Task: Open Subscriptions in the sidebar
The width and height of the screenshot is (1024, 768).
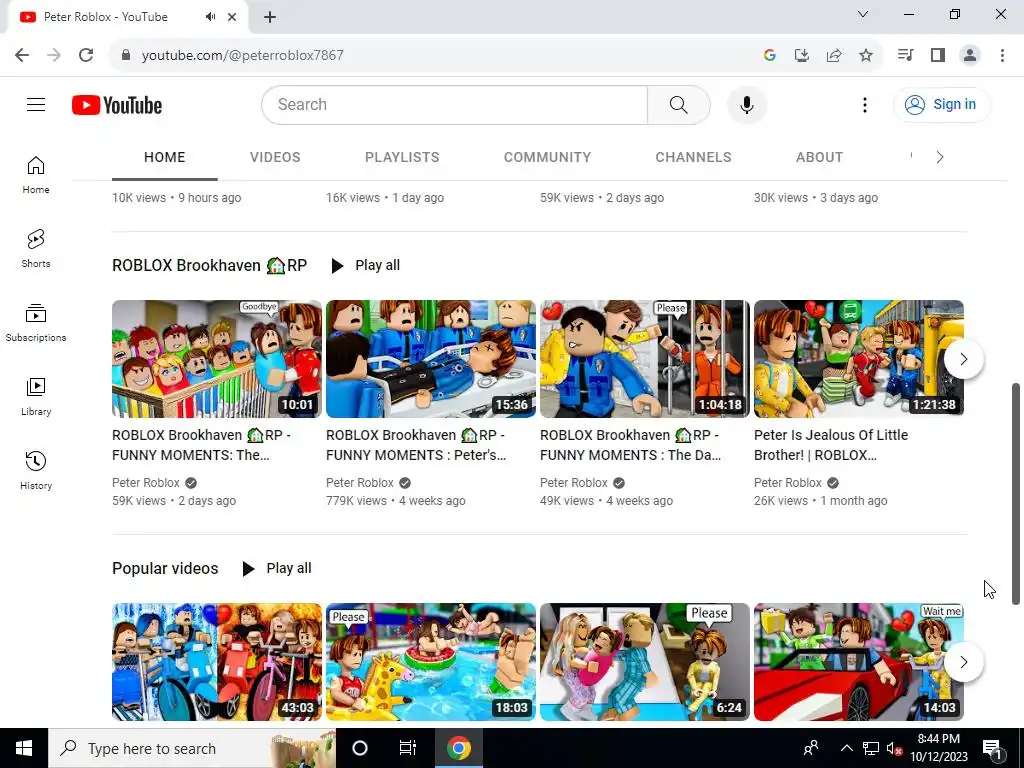Action: coord(36,323)
